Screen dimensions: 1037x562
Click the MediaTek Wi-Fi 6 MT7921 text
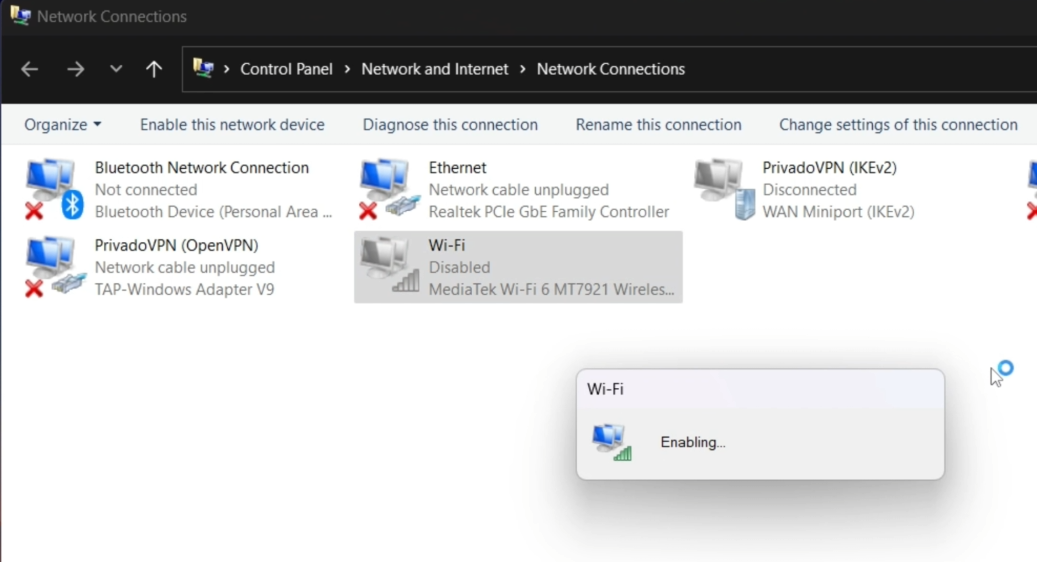coord(552,289)
